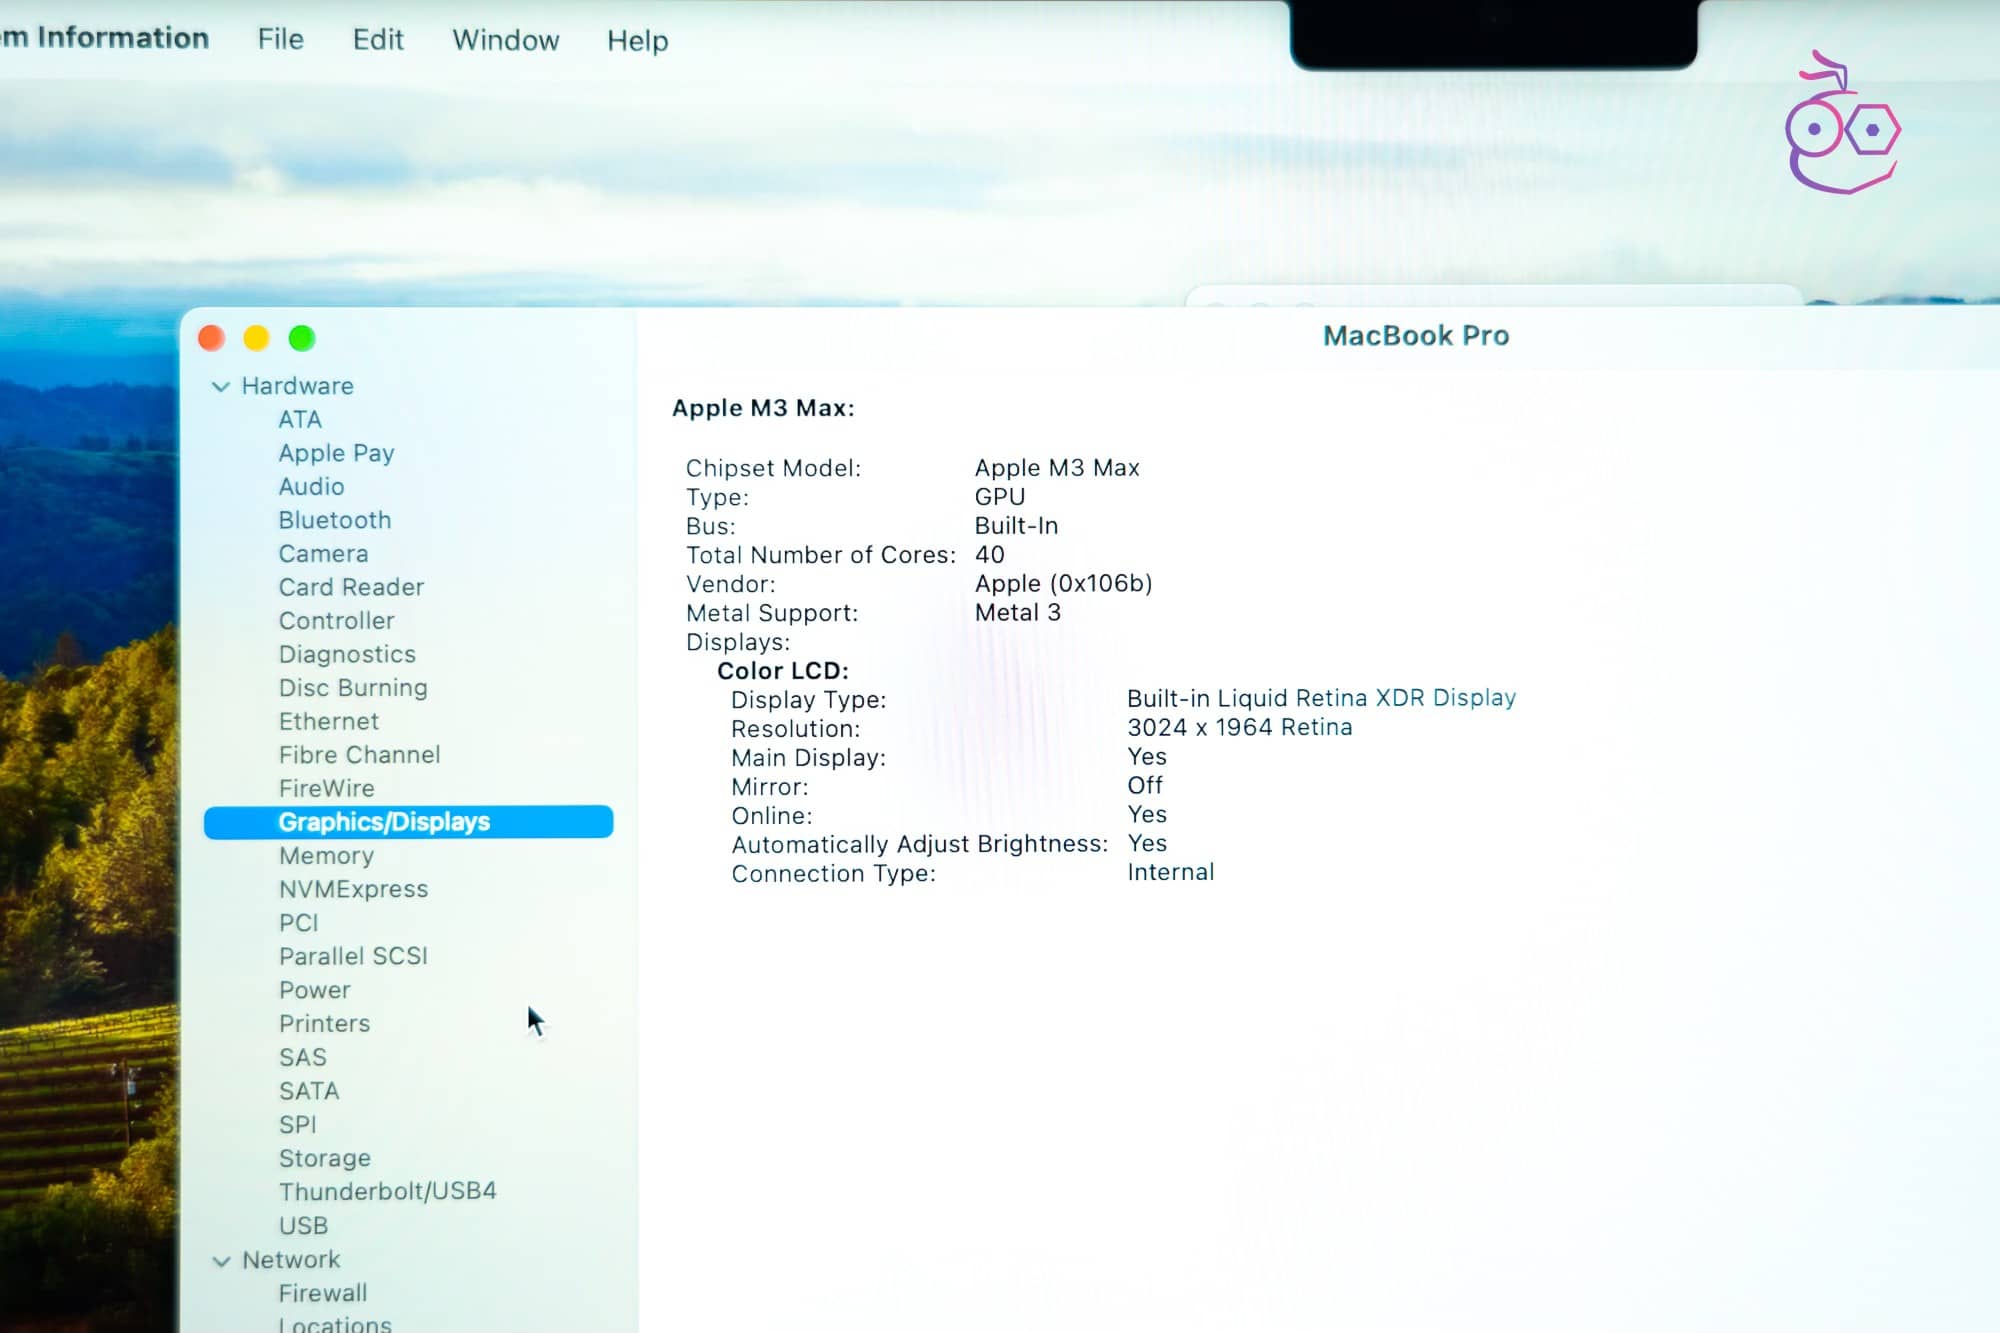Open the Help menu

[637, 40]
